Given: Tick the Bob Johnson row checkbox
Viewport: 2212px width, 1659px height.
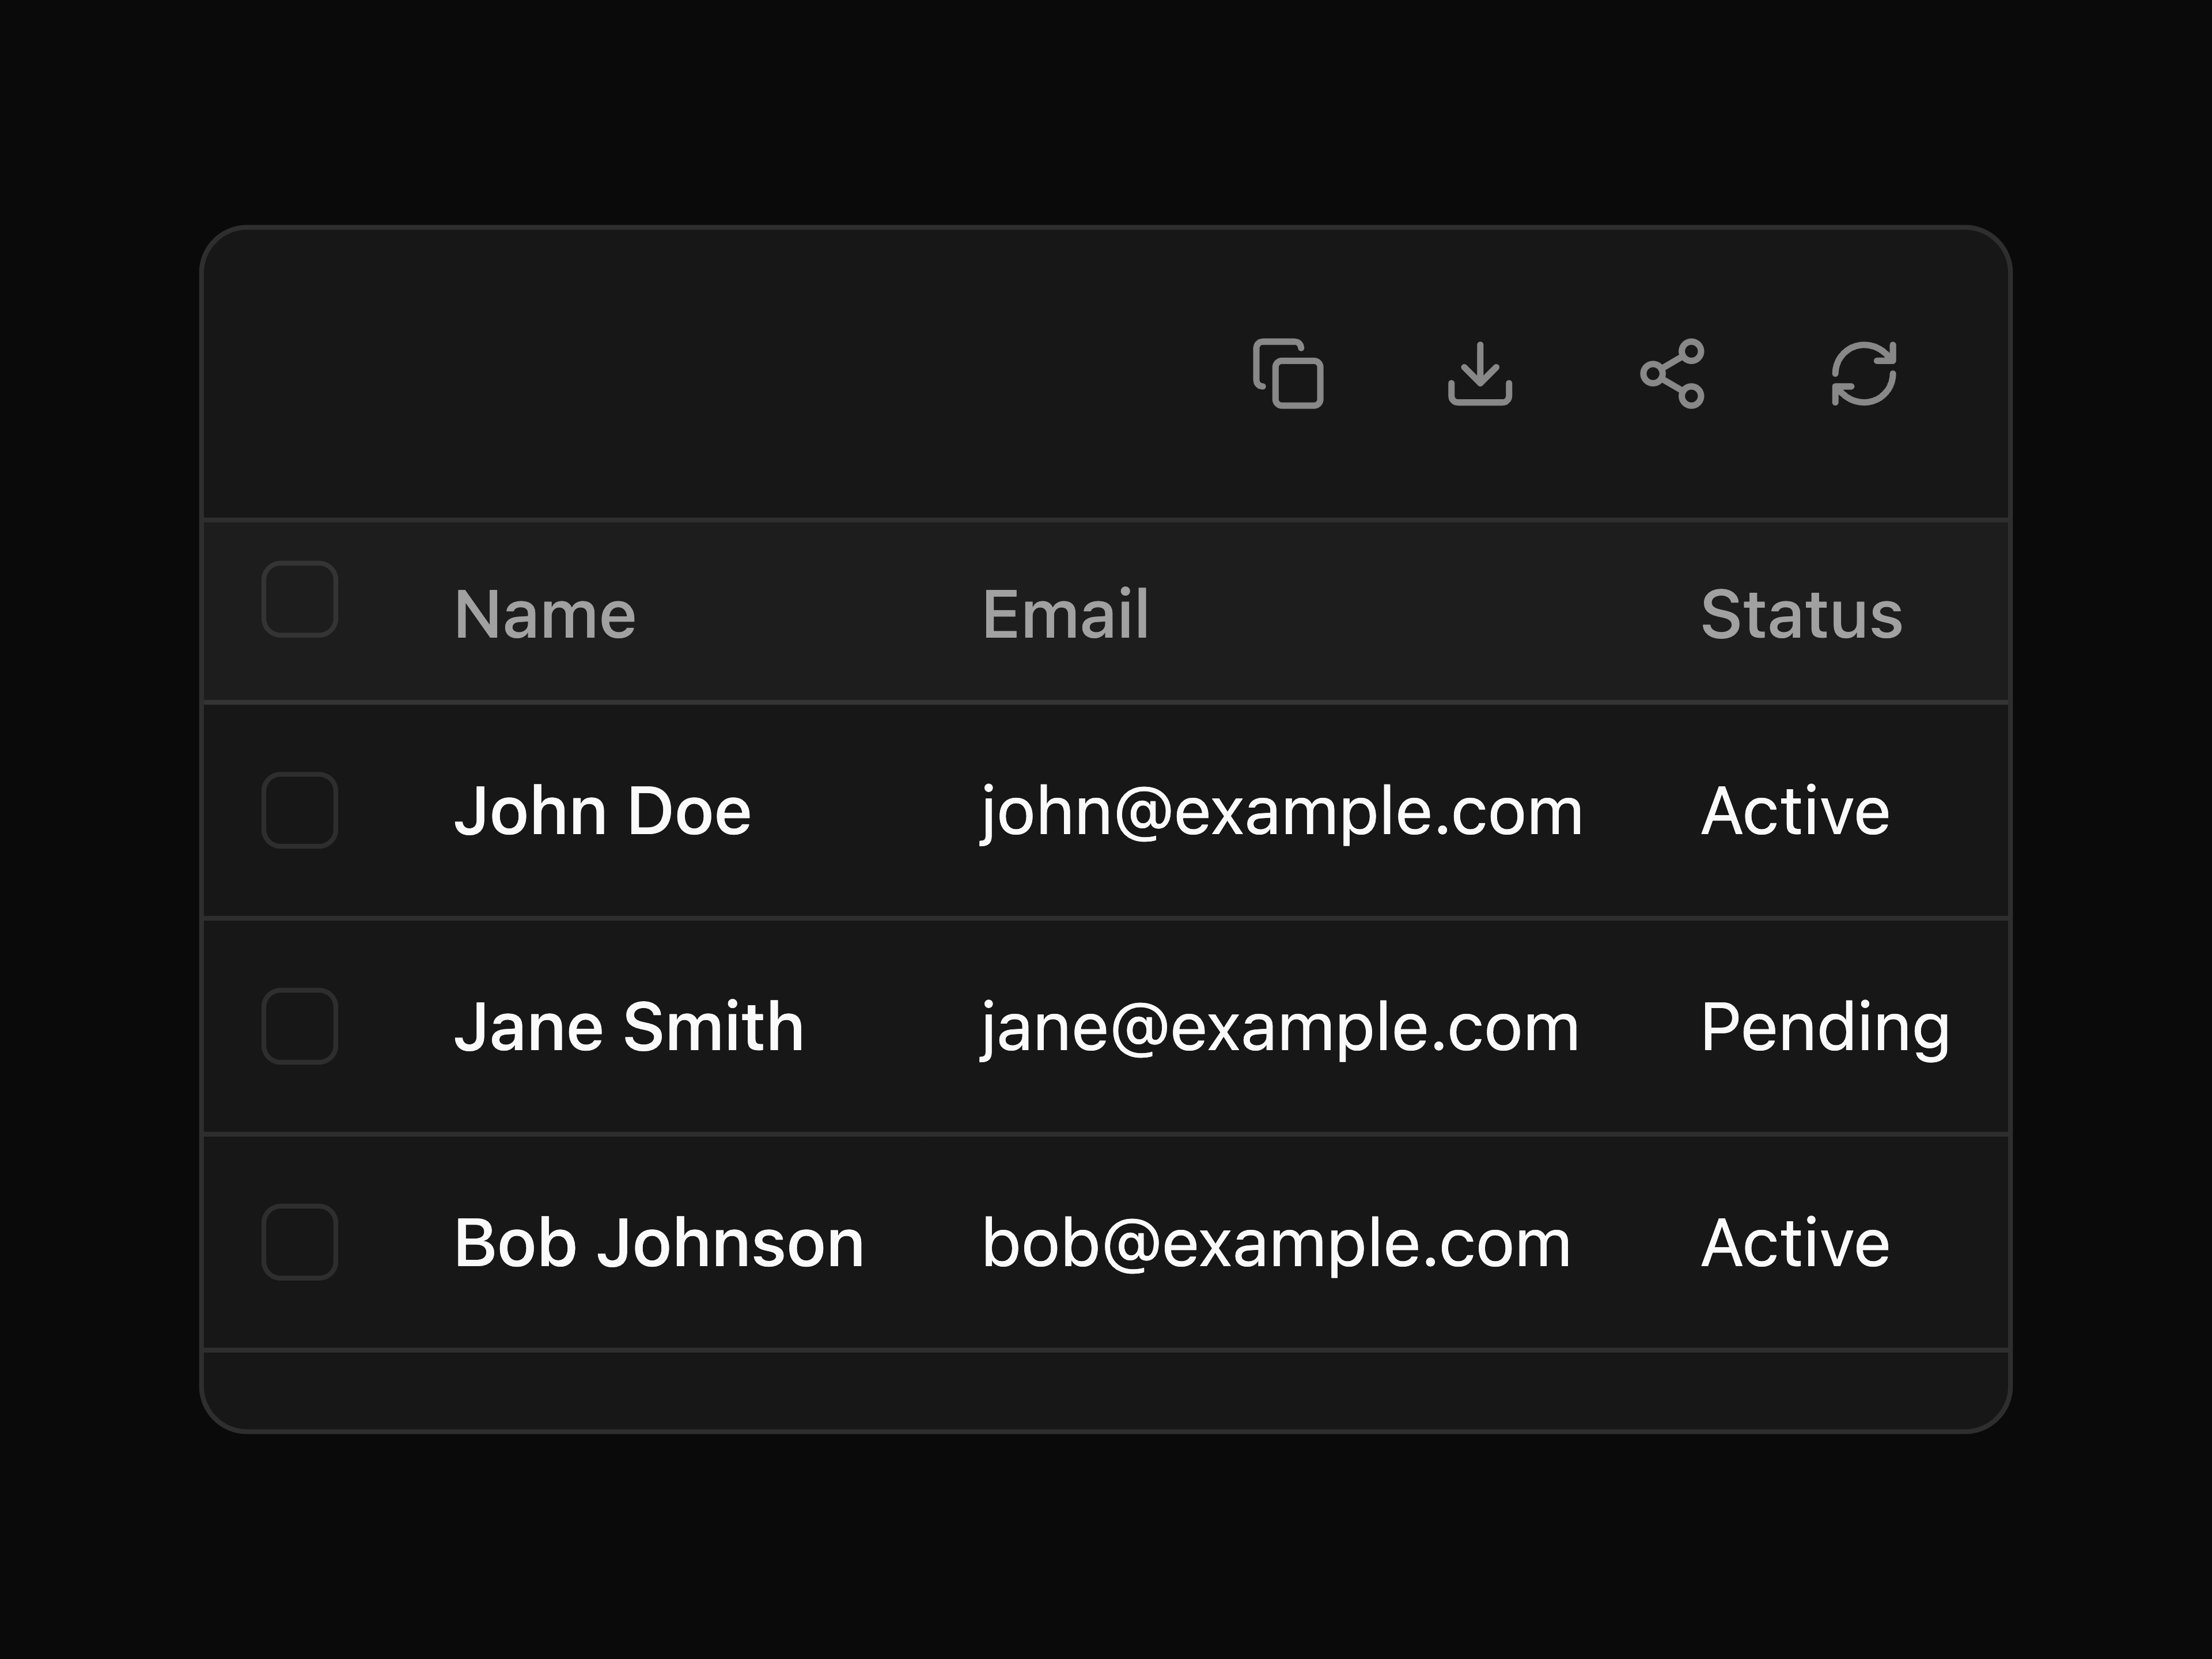Looking at the screenshot, I should [x=300, y=1242].
